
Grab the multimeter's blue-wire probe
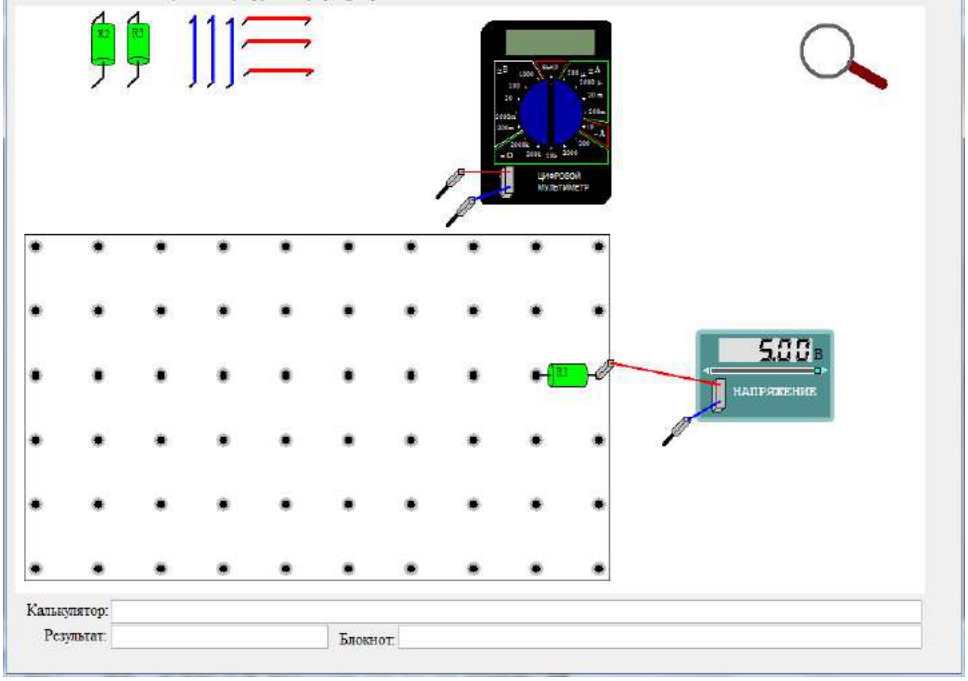(x=461, y=212)
